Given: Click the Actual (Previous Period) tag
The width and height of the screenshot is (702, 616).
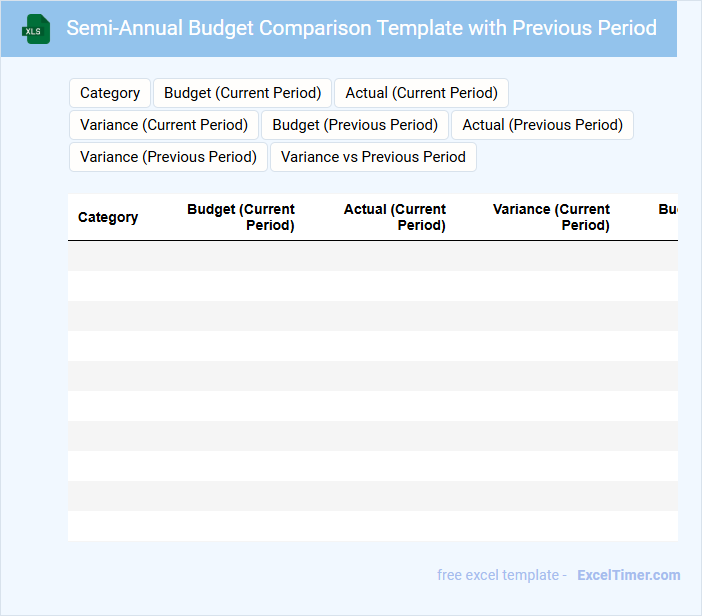Looking at the screenshot, I should 542,125.
